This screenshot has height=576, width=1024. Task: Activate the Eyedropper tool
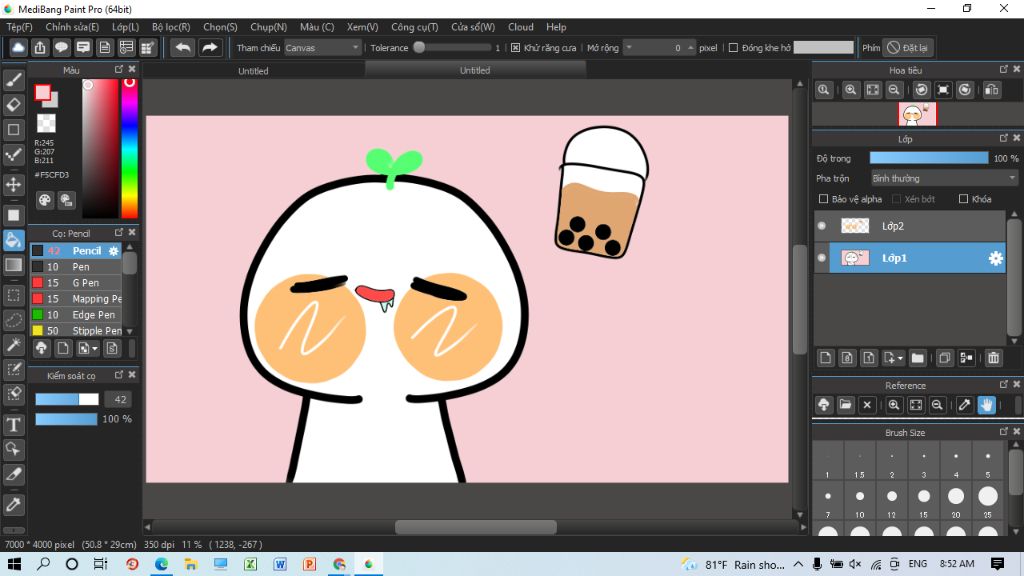pos(14,504)
